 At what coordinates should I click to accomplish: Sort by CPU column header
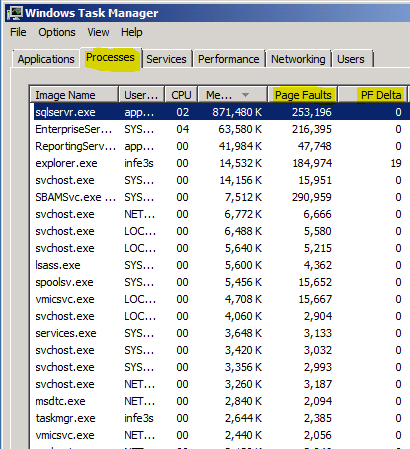[x=181, y=95]
